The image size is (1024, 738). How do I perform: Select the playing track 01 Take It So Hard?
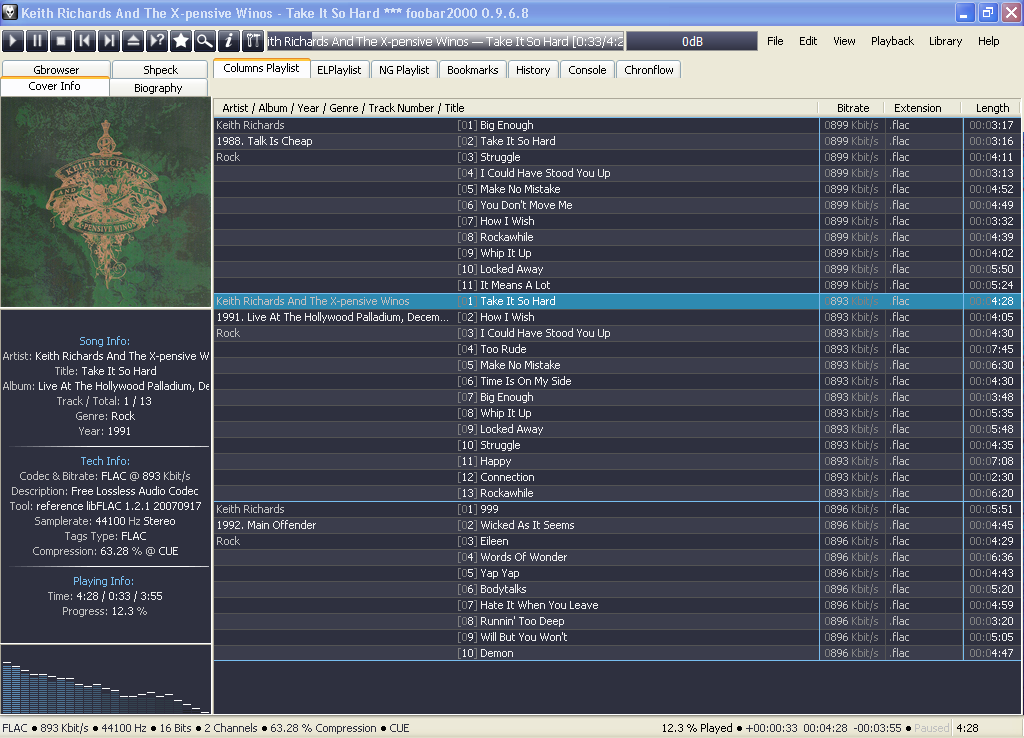point(618,301)
